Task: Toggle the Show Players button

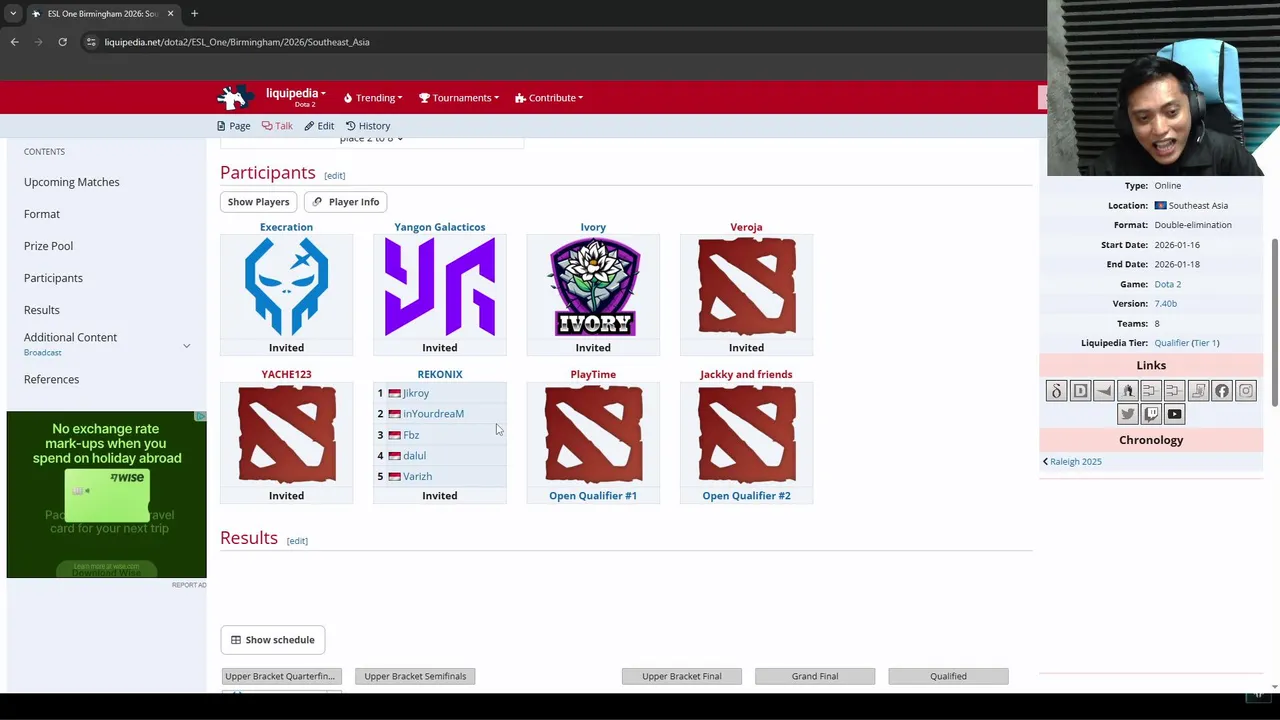Action: coord(258,202)
